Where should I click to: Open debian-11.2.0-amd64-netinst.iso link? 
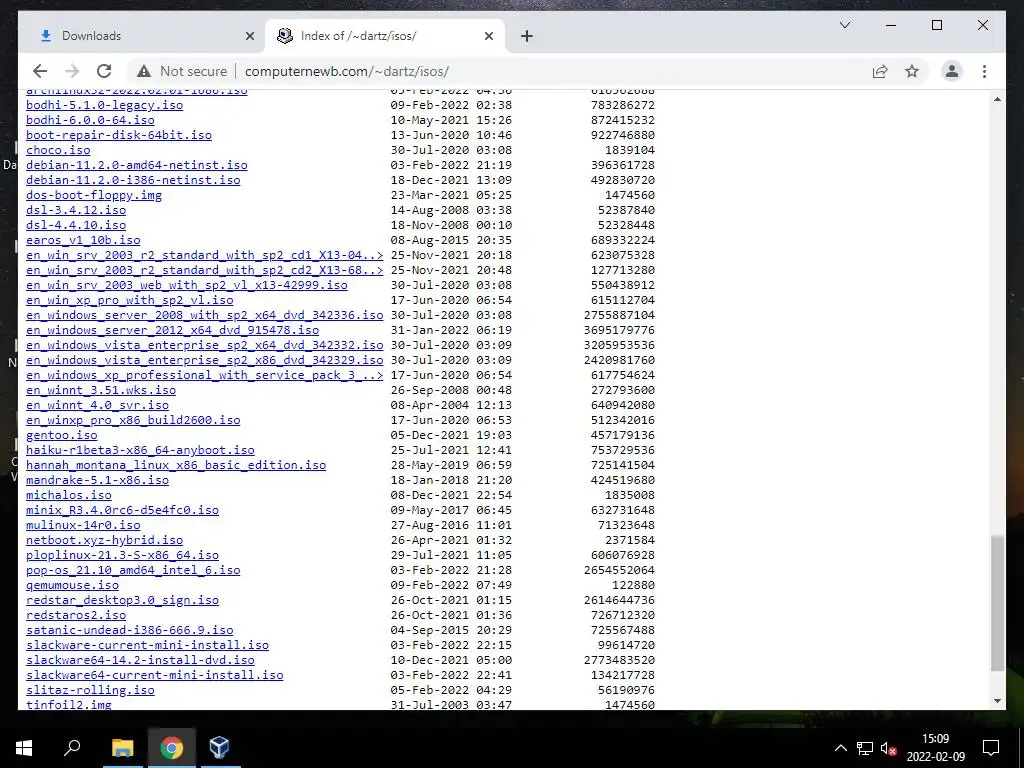(136, 165)
